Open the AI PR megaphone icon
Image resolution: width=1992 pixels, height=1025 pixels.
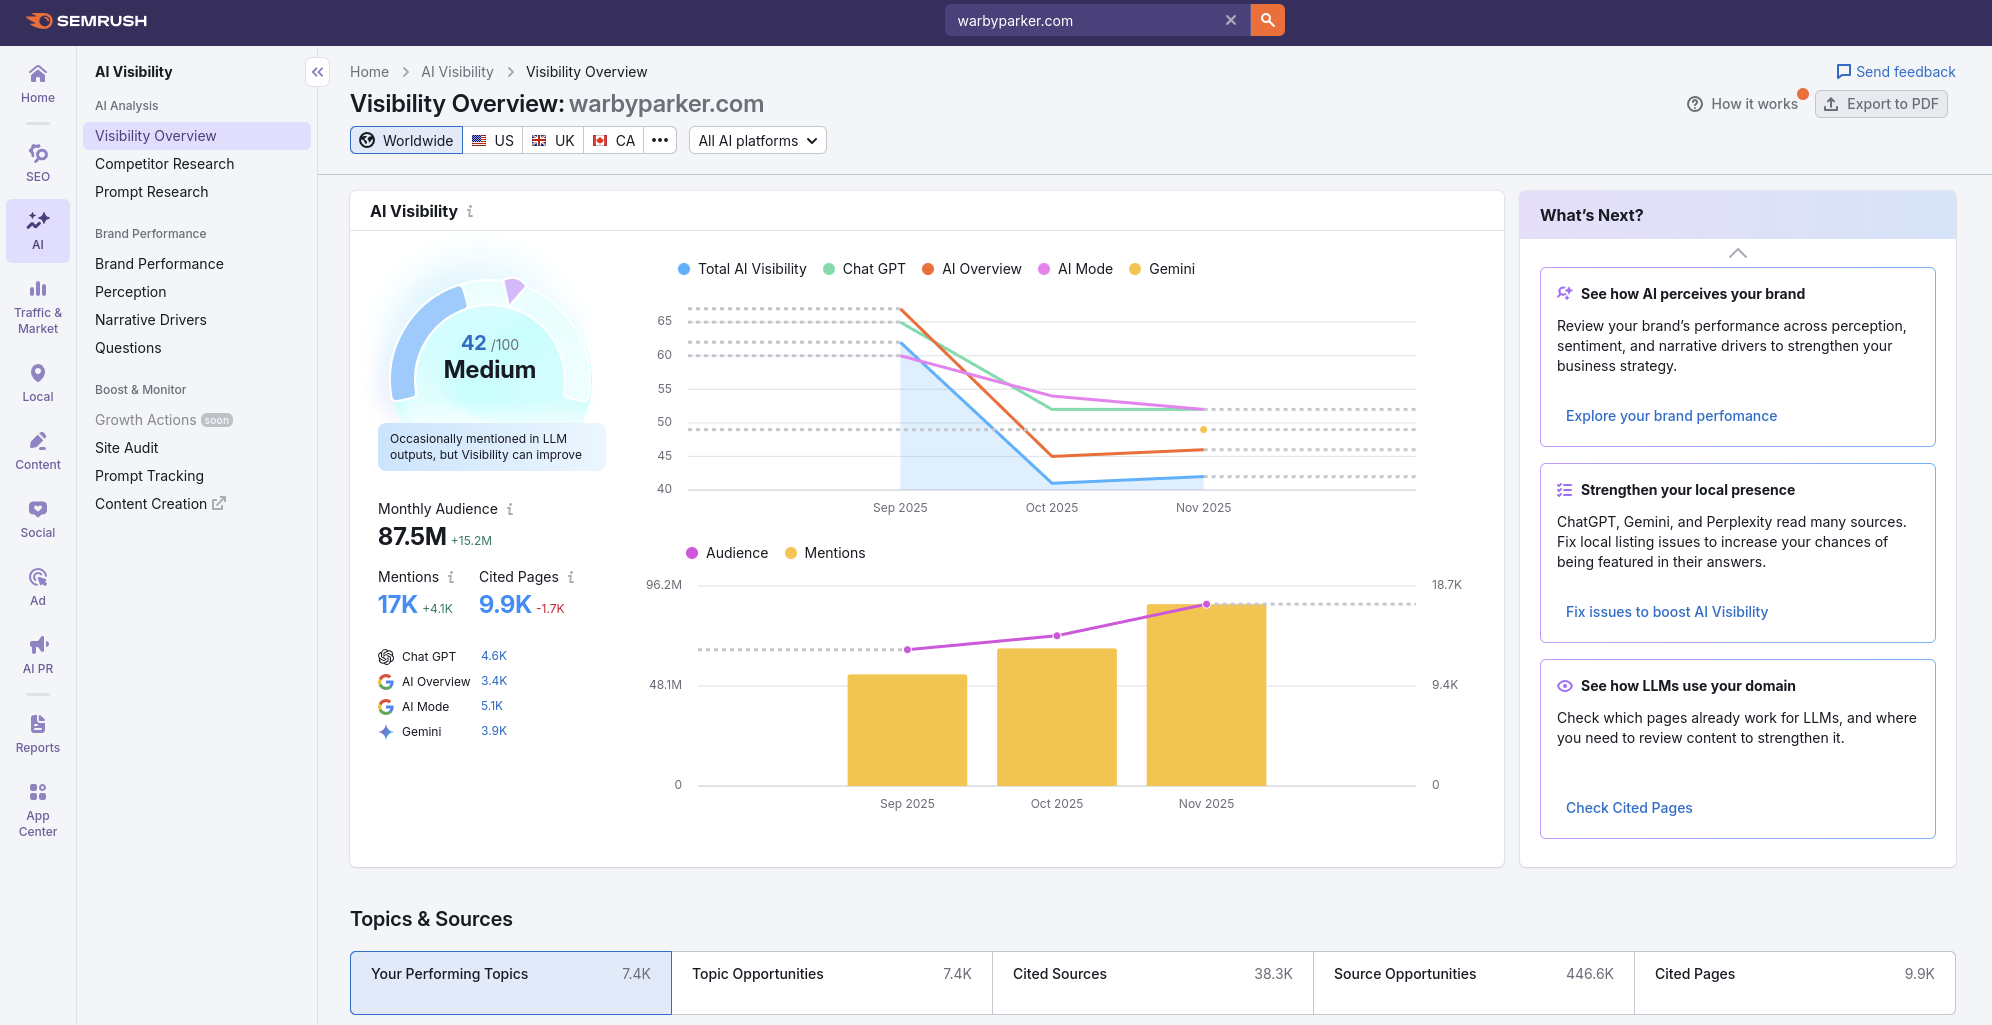pyautogui.click(x=38, y=654)
